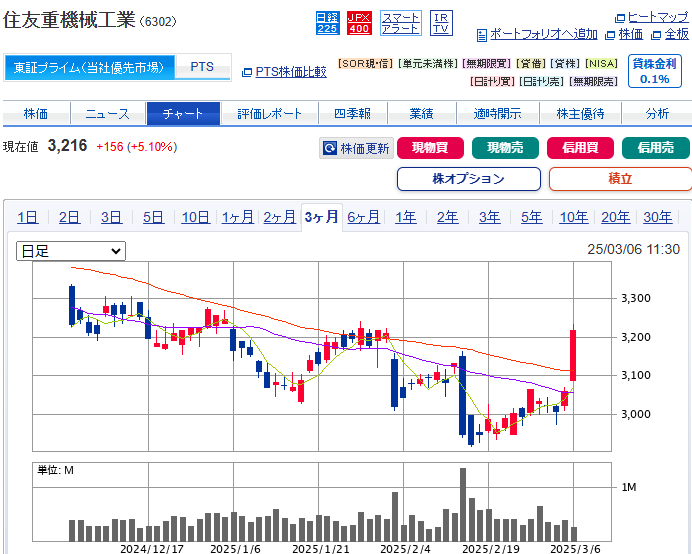Select 1ヶ月 chart period
The width and height of the screenshot is (692, 554).
pyautogui.click(x=237, y=217)
